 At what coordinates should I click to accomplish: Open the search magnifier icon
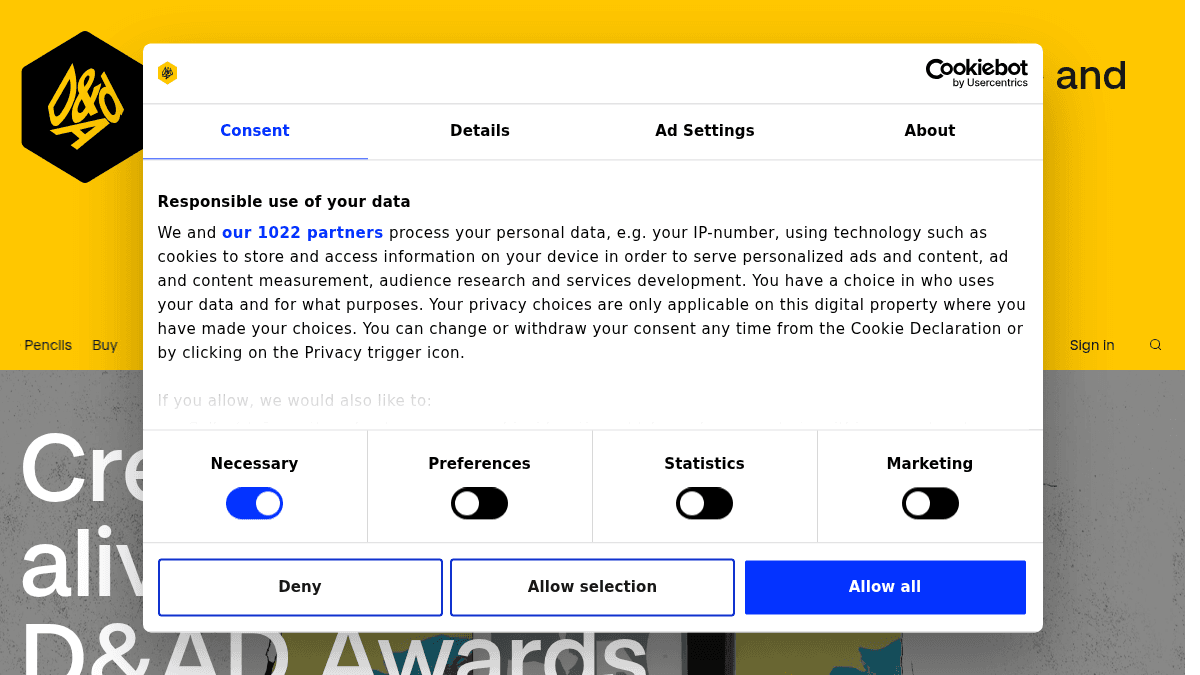(1155, 345)
